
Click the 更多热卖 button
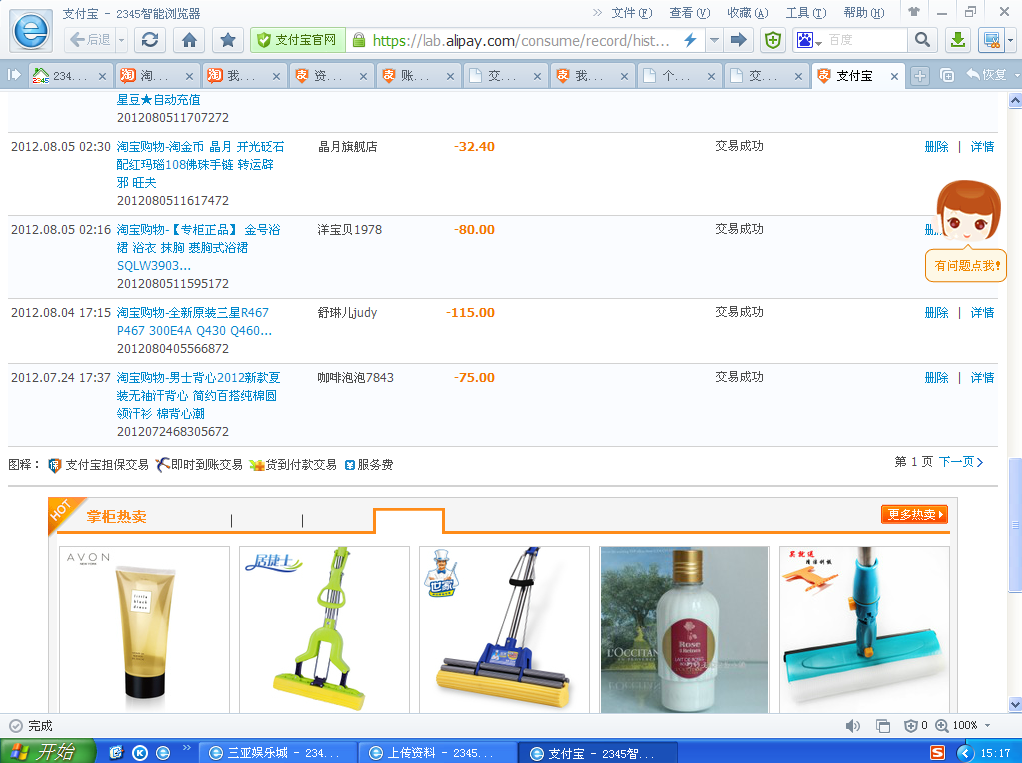click(x=914, y=514)
